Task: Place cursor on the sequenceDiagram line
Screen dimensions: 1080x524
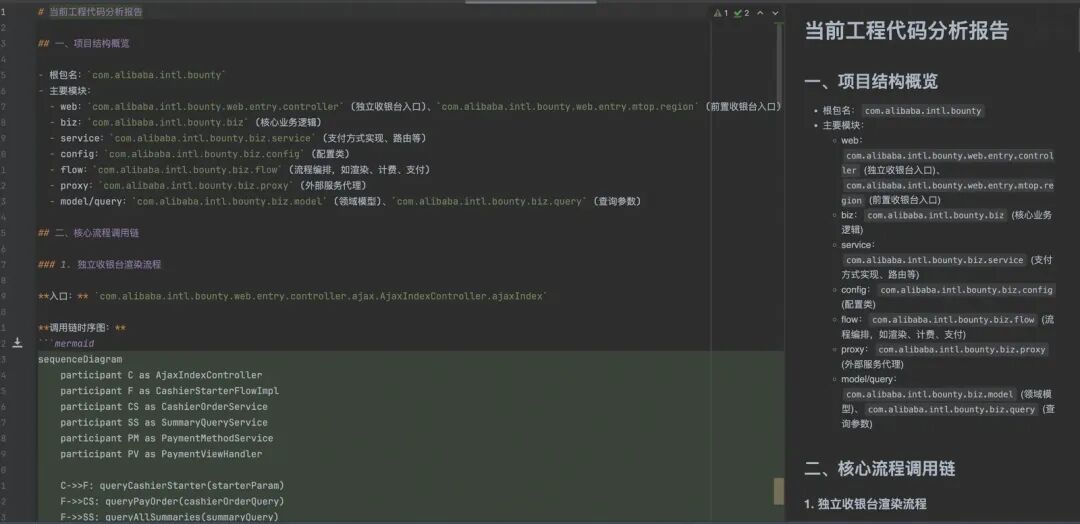Action: click(x=80, y=359)
